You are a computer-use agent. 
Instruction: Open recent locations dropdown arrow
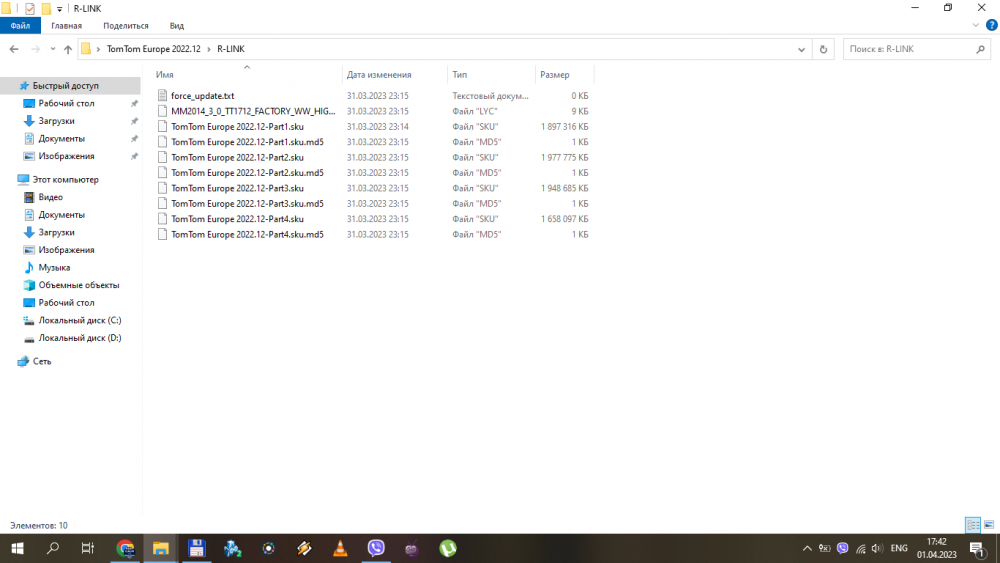click(x=52, y=49)
